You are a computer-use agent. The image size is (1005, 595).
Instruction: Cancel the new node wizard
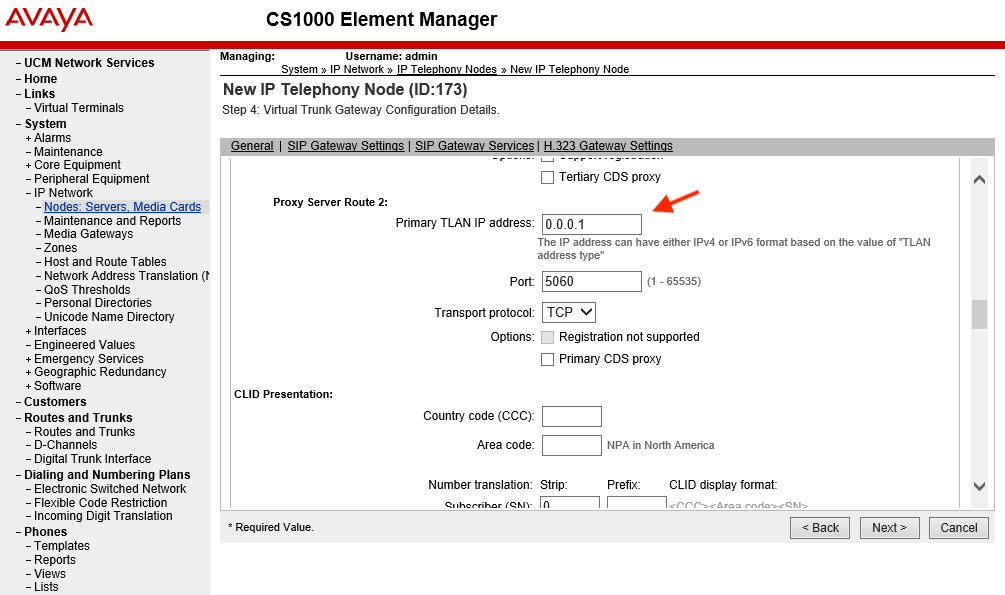point(959,528)
